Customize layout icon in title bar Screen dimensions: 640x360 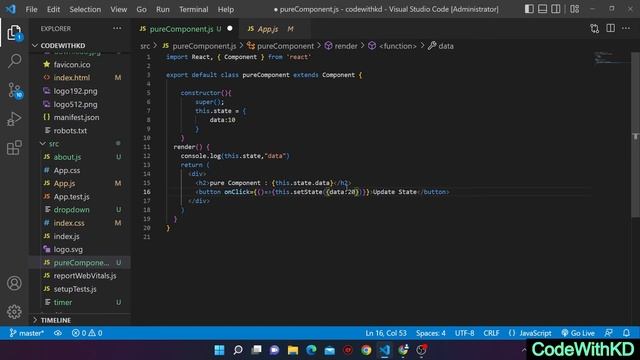point(575,9)
